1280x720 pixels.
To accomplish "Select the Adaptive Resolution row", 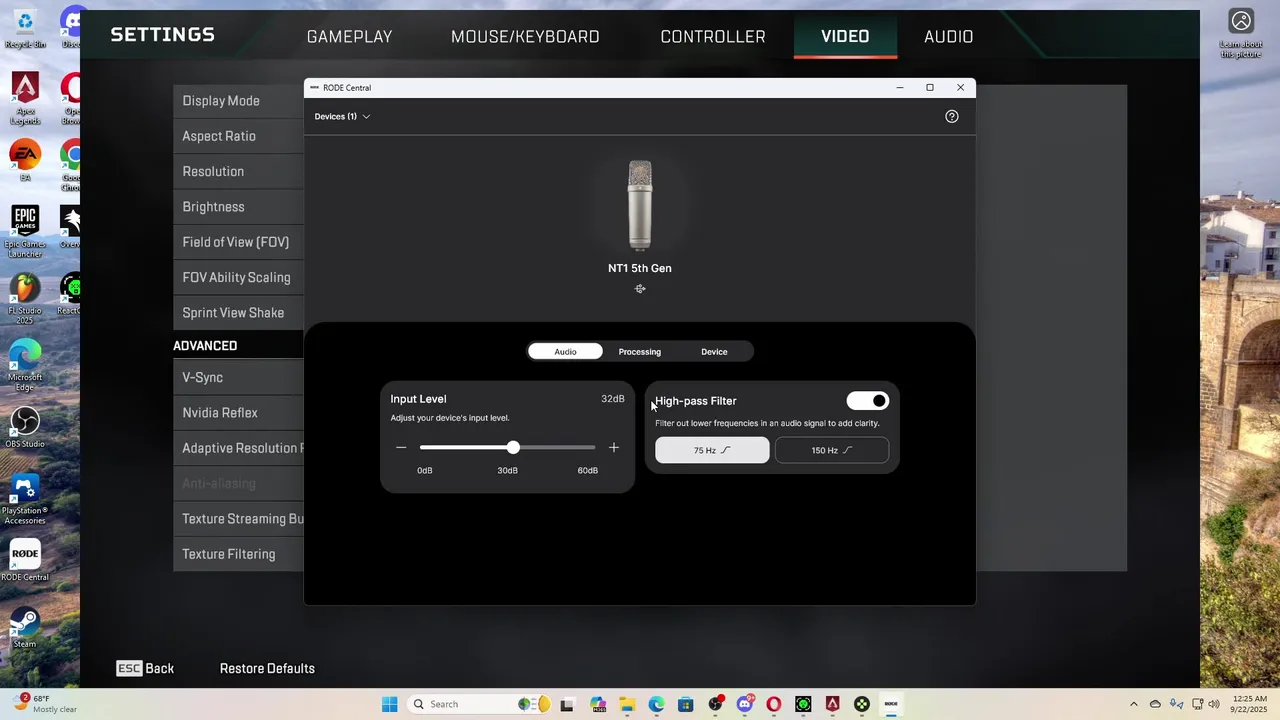I will 238,448.
